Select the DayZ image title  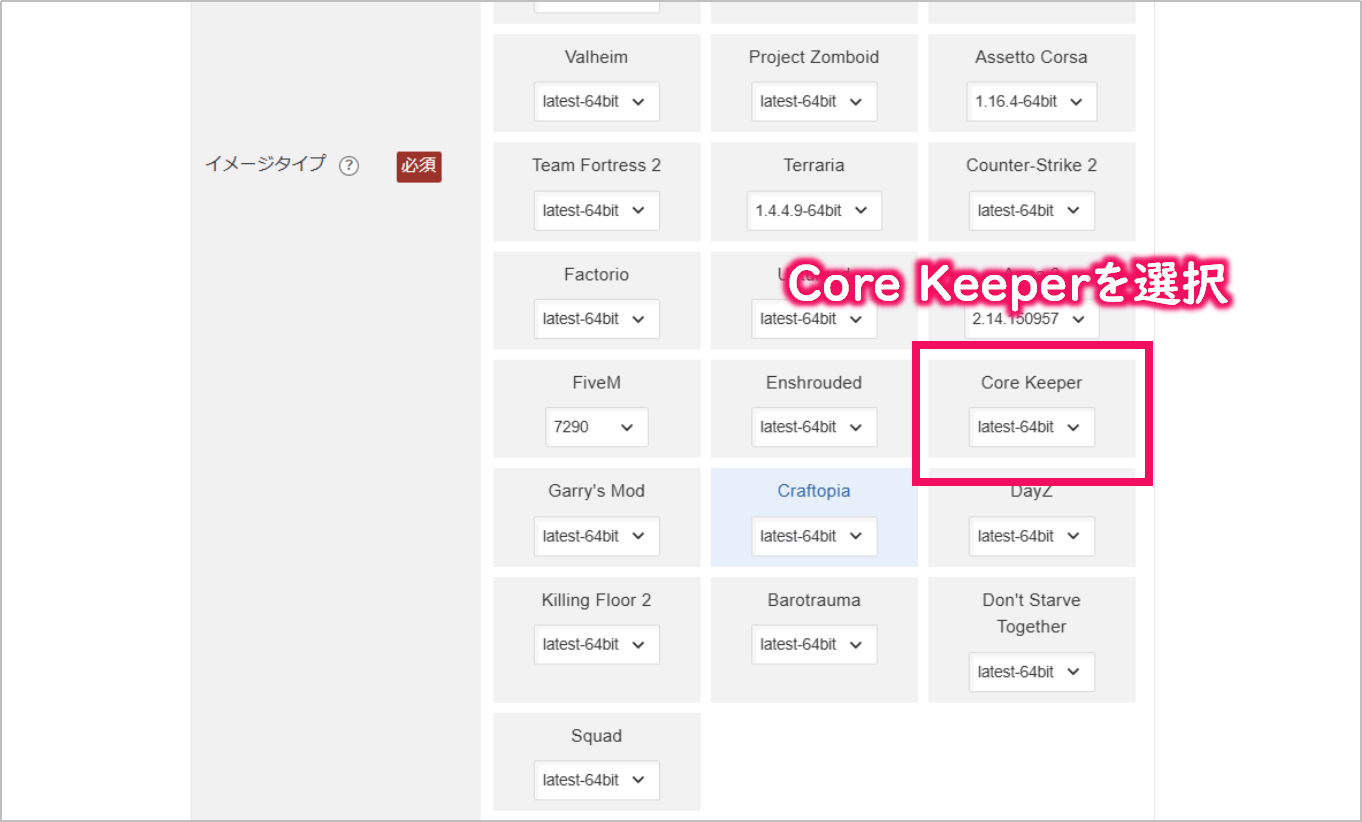click(1031, 492)
